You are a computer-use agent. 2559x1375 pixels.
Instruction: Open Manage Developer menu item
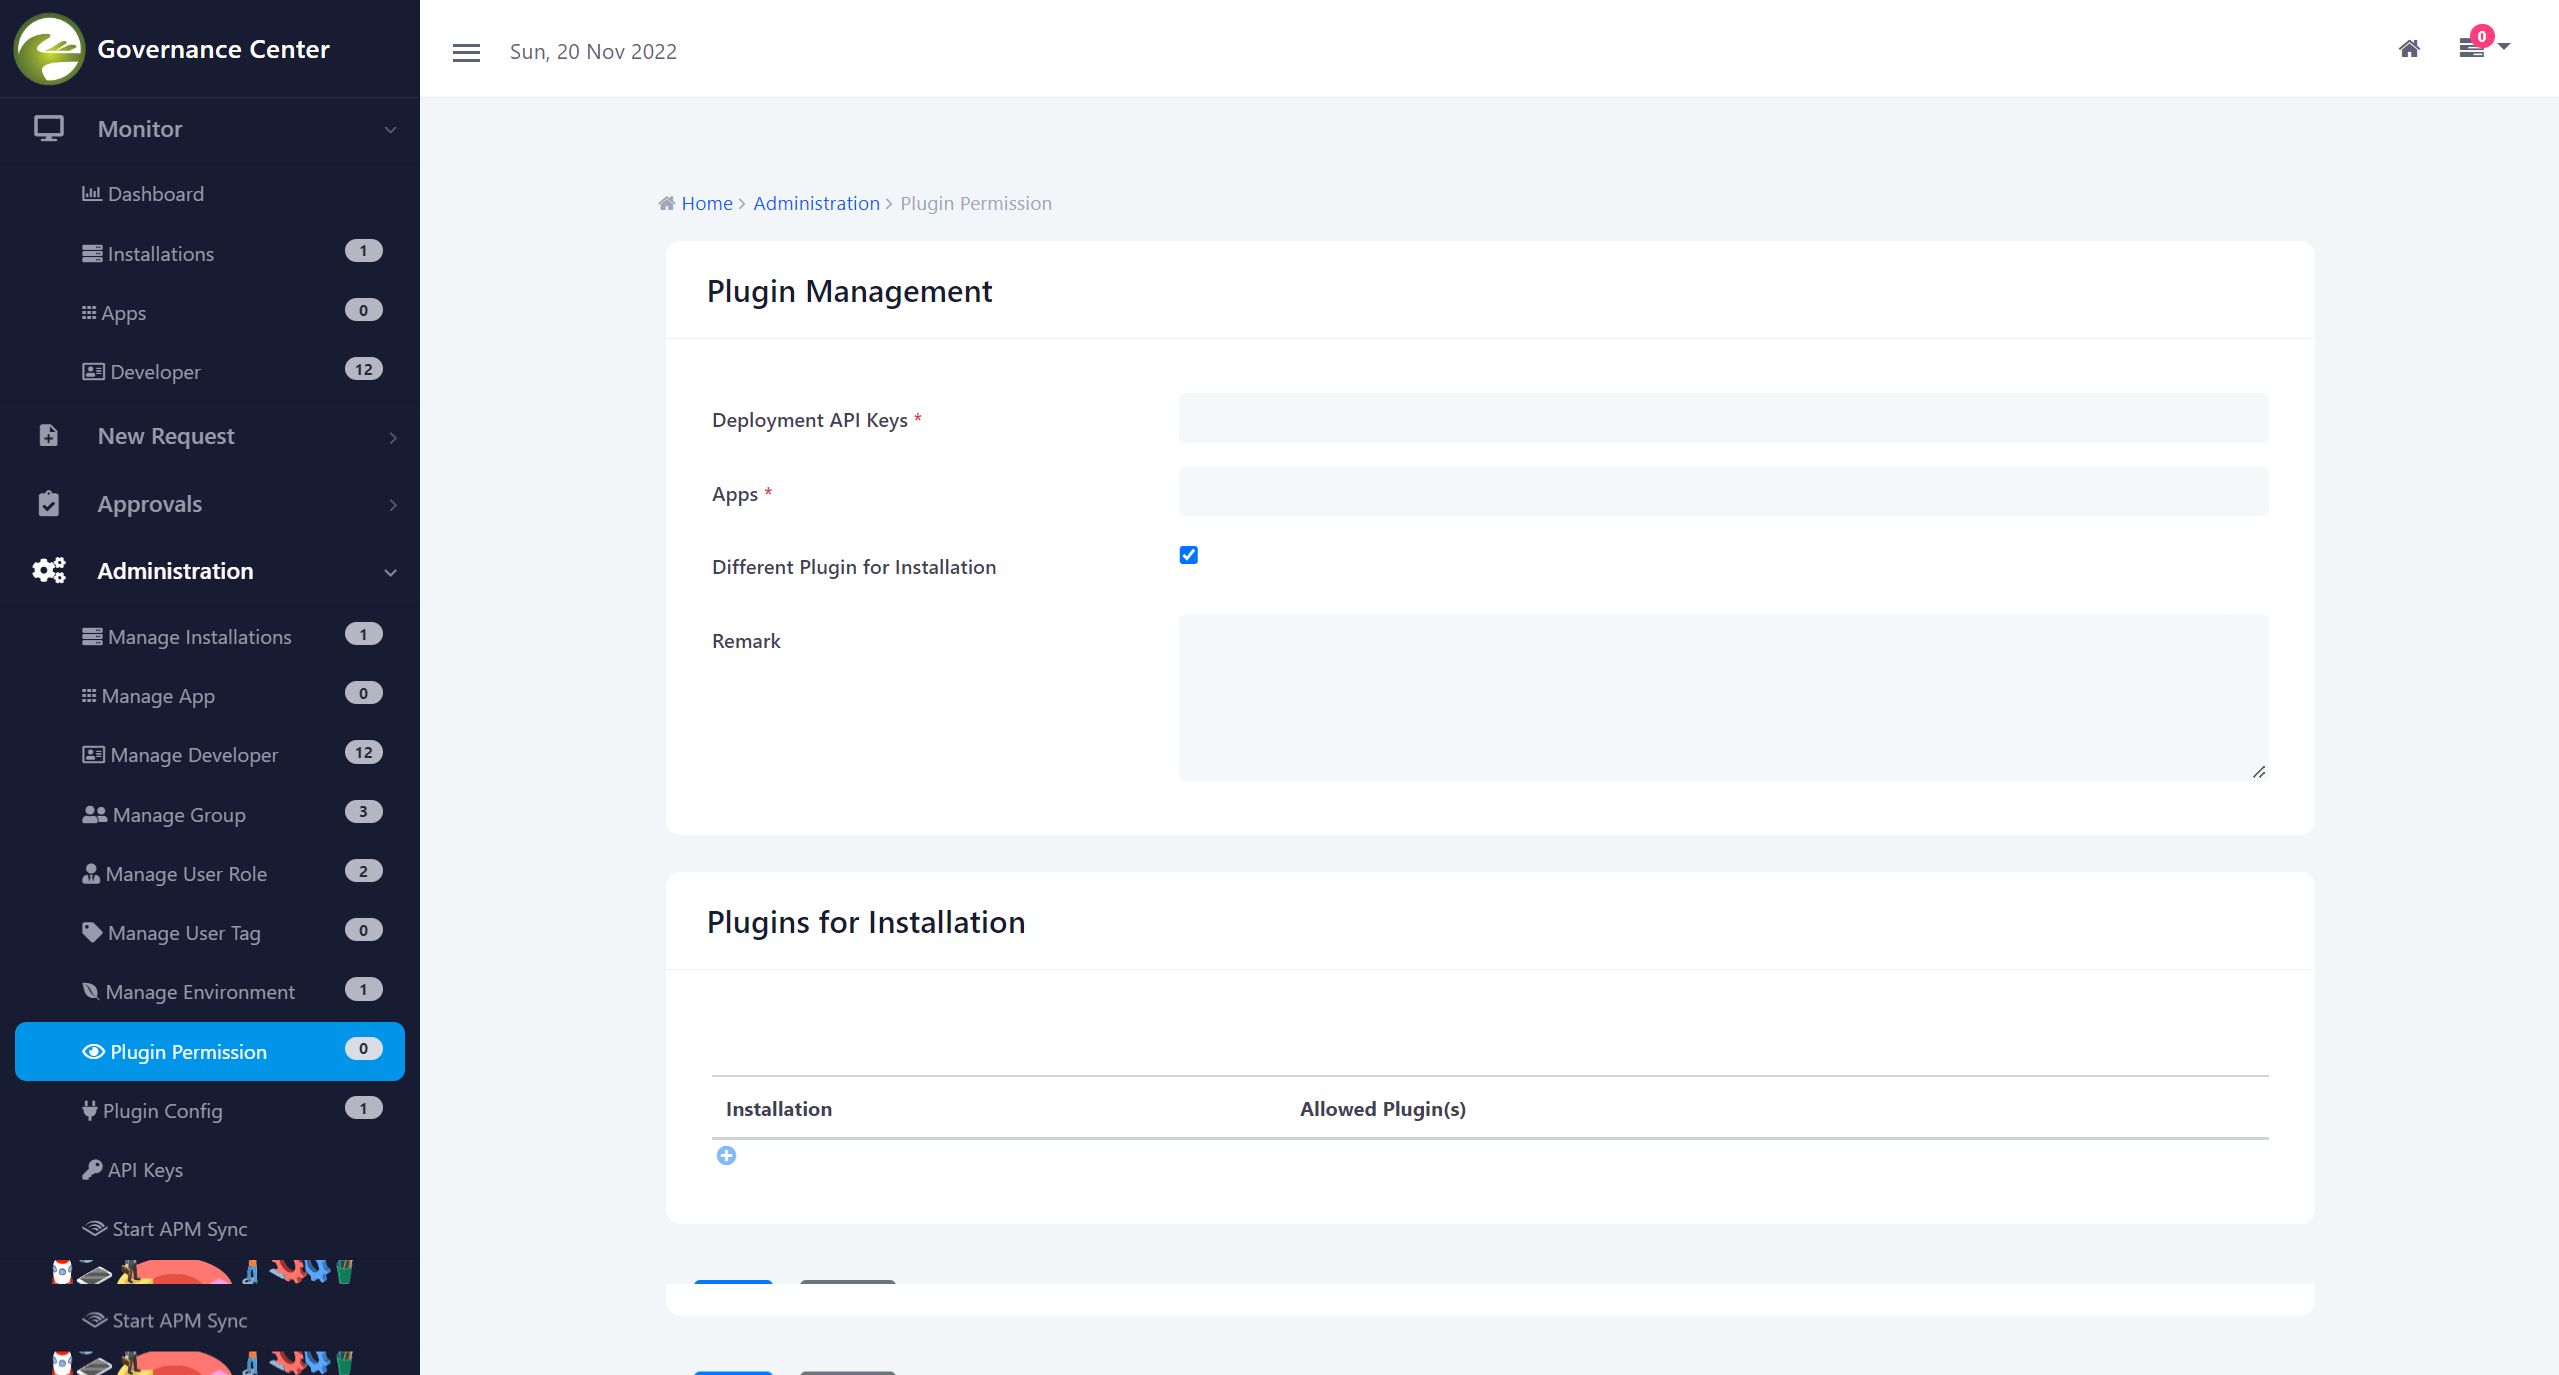[x=194, y=755]
